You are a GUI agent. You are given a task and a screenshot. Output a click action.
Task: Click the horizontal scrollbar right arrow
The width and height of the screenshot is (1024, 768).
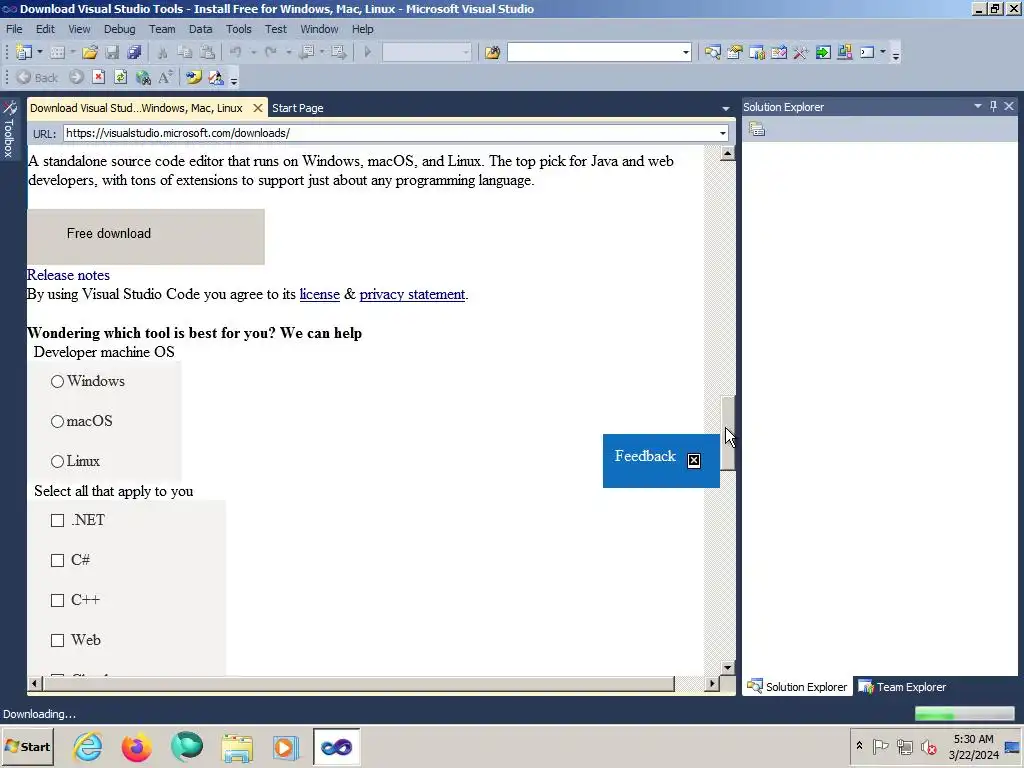pyautogui.click(x=712, y=684)
